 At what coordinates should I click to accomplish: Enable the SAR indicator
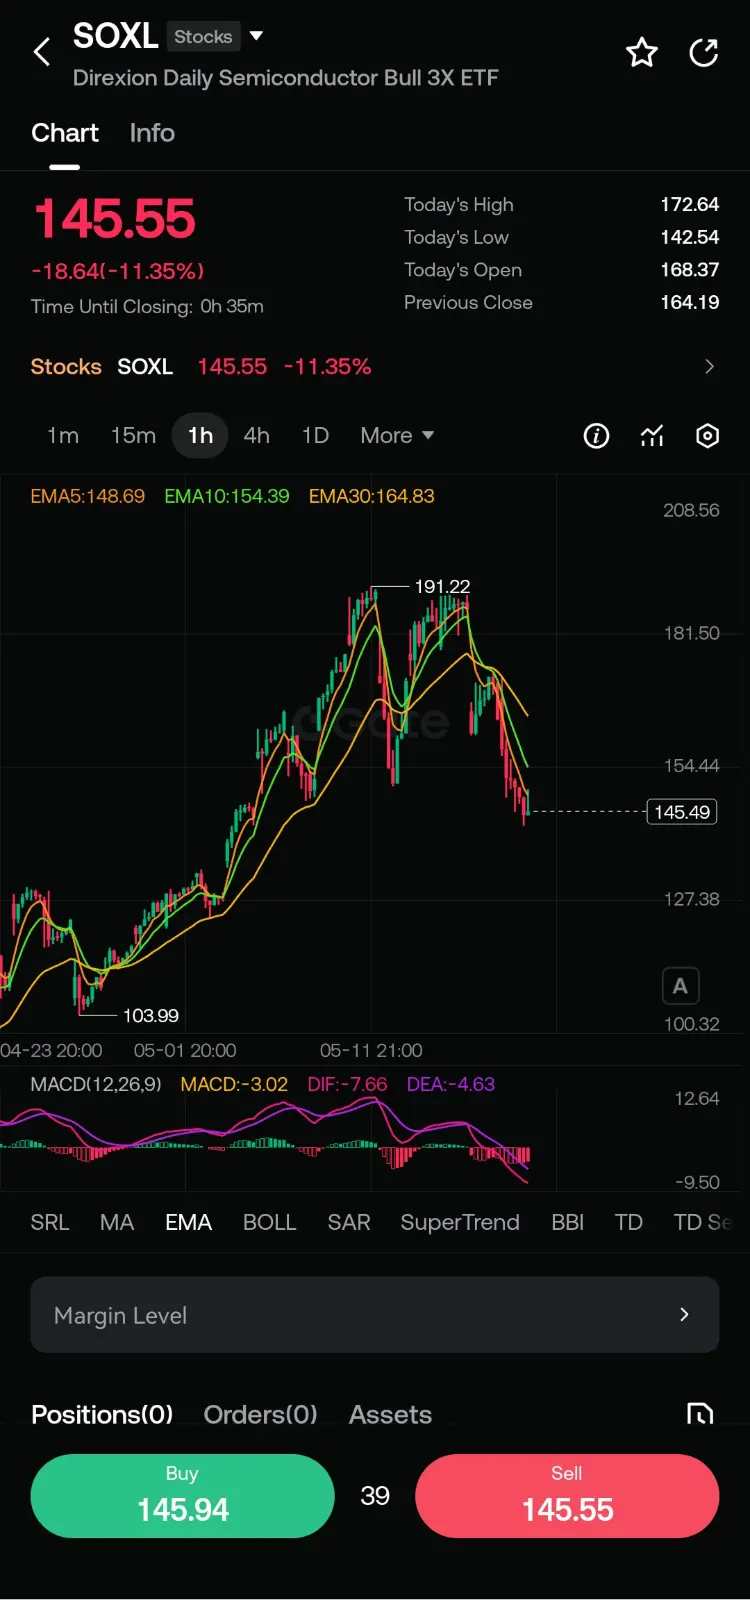click(349, 1222)
